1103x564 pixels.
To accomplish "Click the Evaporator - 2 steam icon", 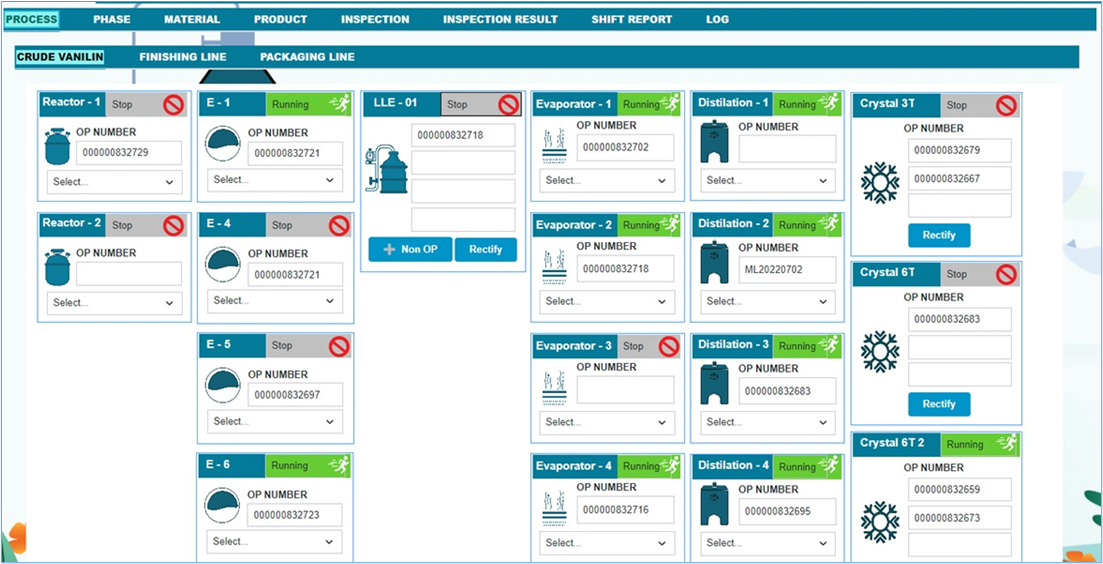I will pos(555,267).
